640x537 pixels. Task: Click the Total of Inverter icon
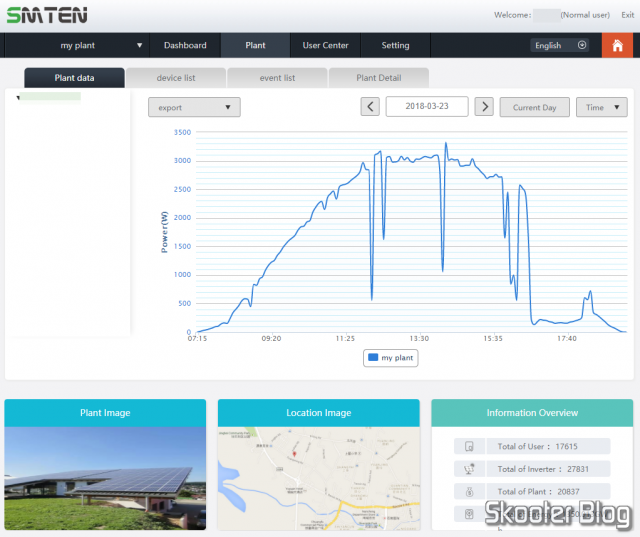pyautogui.click(x=469, y=469)
